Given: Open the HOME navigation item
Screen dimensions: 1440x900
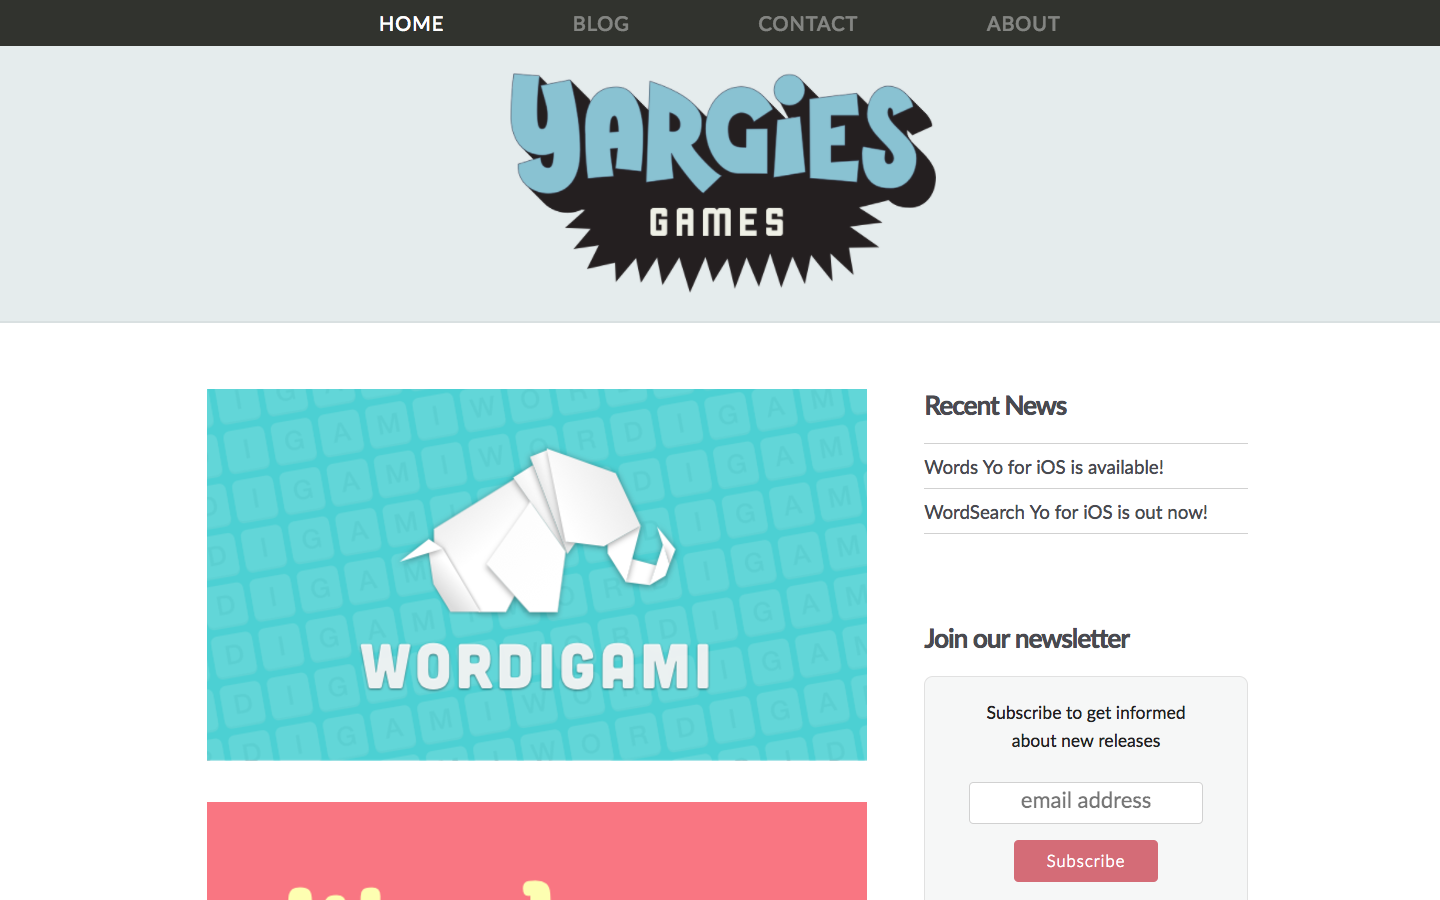Looking at the screenshot, I should tap(411, 23).
